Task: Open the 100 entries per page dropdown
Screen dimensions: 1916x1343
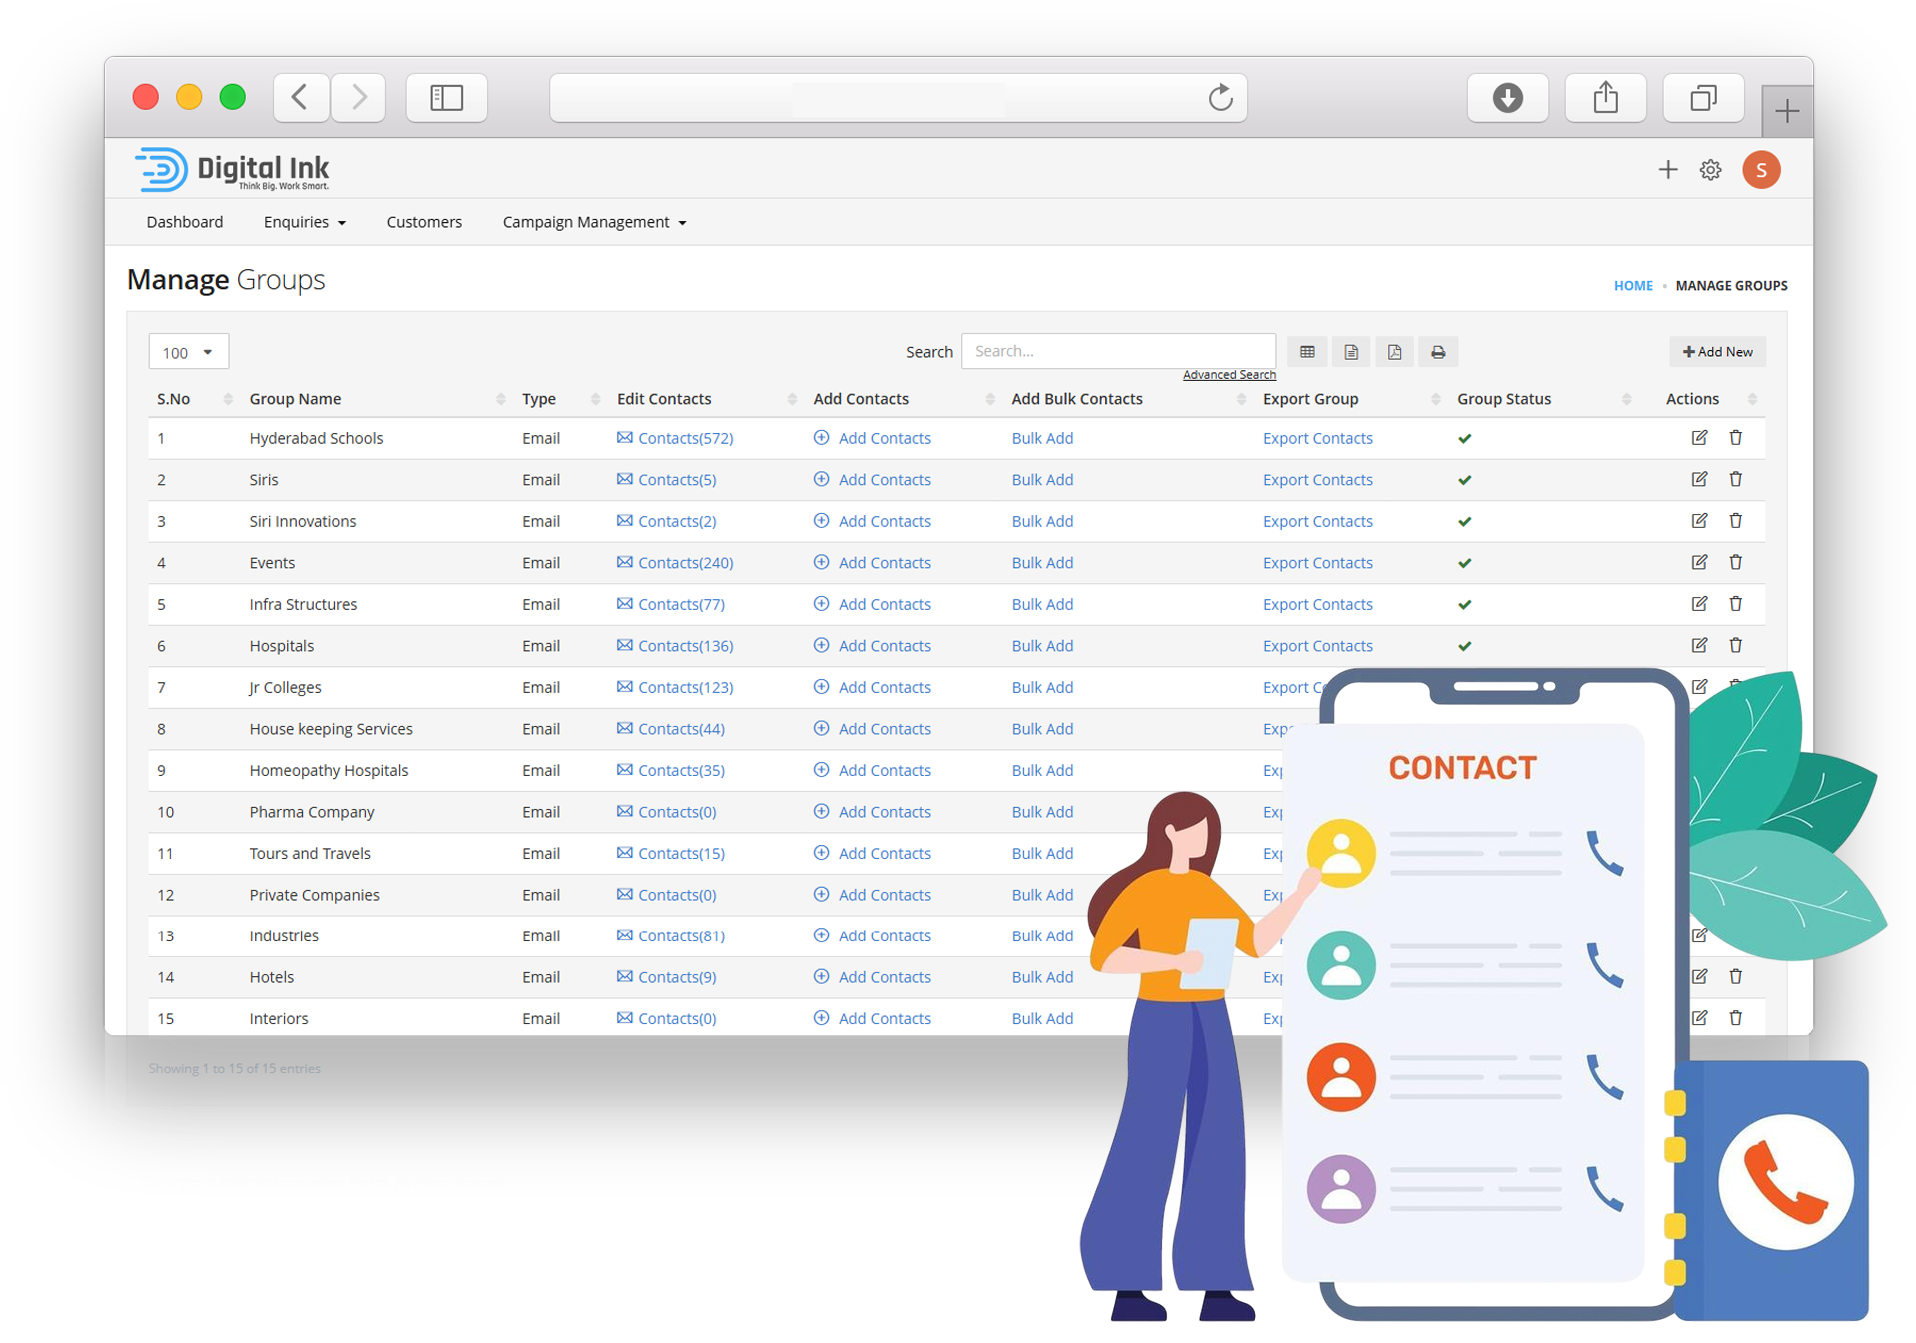Action: click(188, 352)
